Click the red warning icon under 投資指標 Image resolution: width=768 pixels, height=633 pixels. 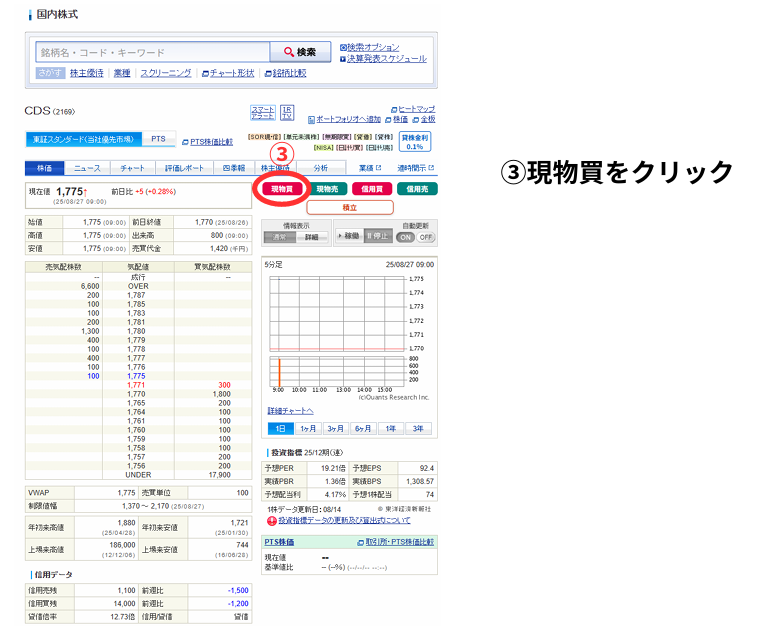270,520
